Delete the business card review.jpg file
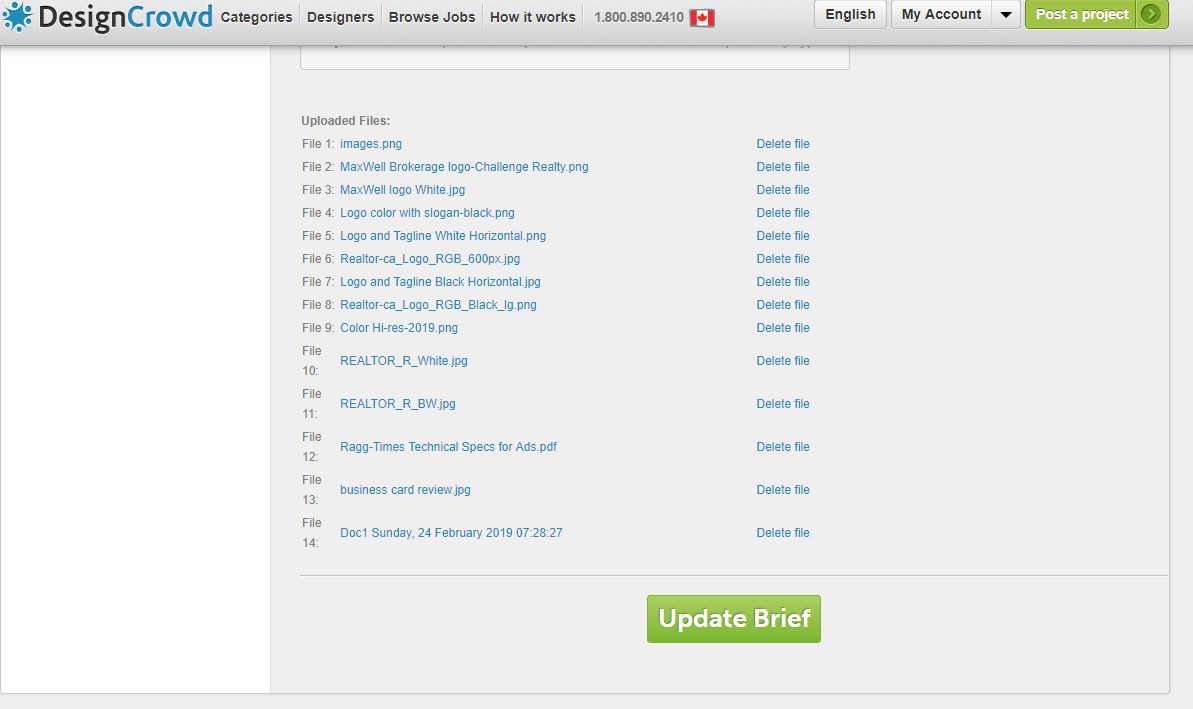The image size is (1193, 709). (x=783, y=490)
